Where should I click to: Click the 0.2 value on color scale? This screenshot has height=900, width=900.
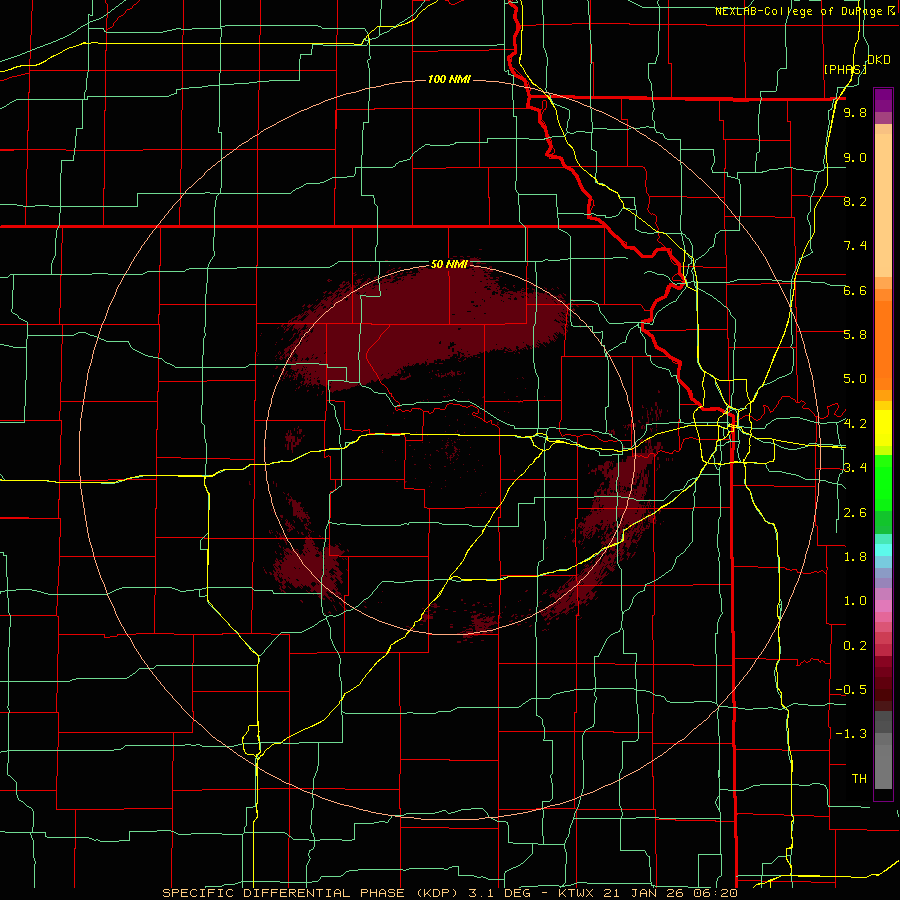(x=855, y=646)
